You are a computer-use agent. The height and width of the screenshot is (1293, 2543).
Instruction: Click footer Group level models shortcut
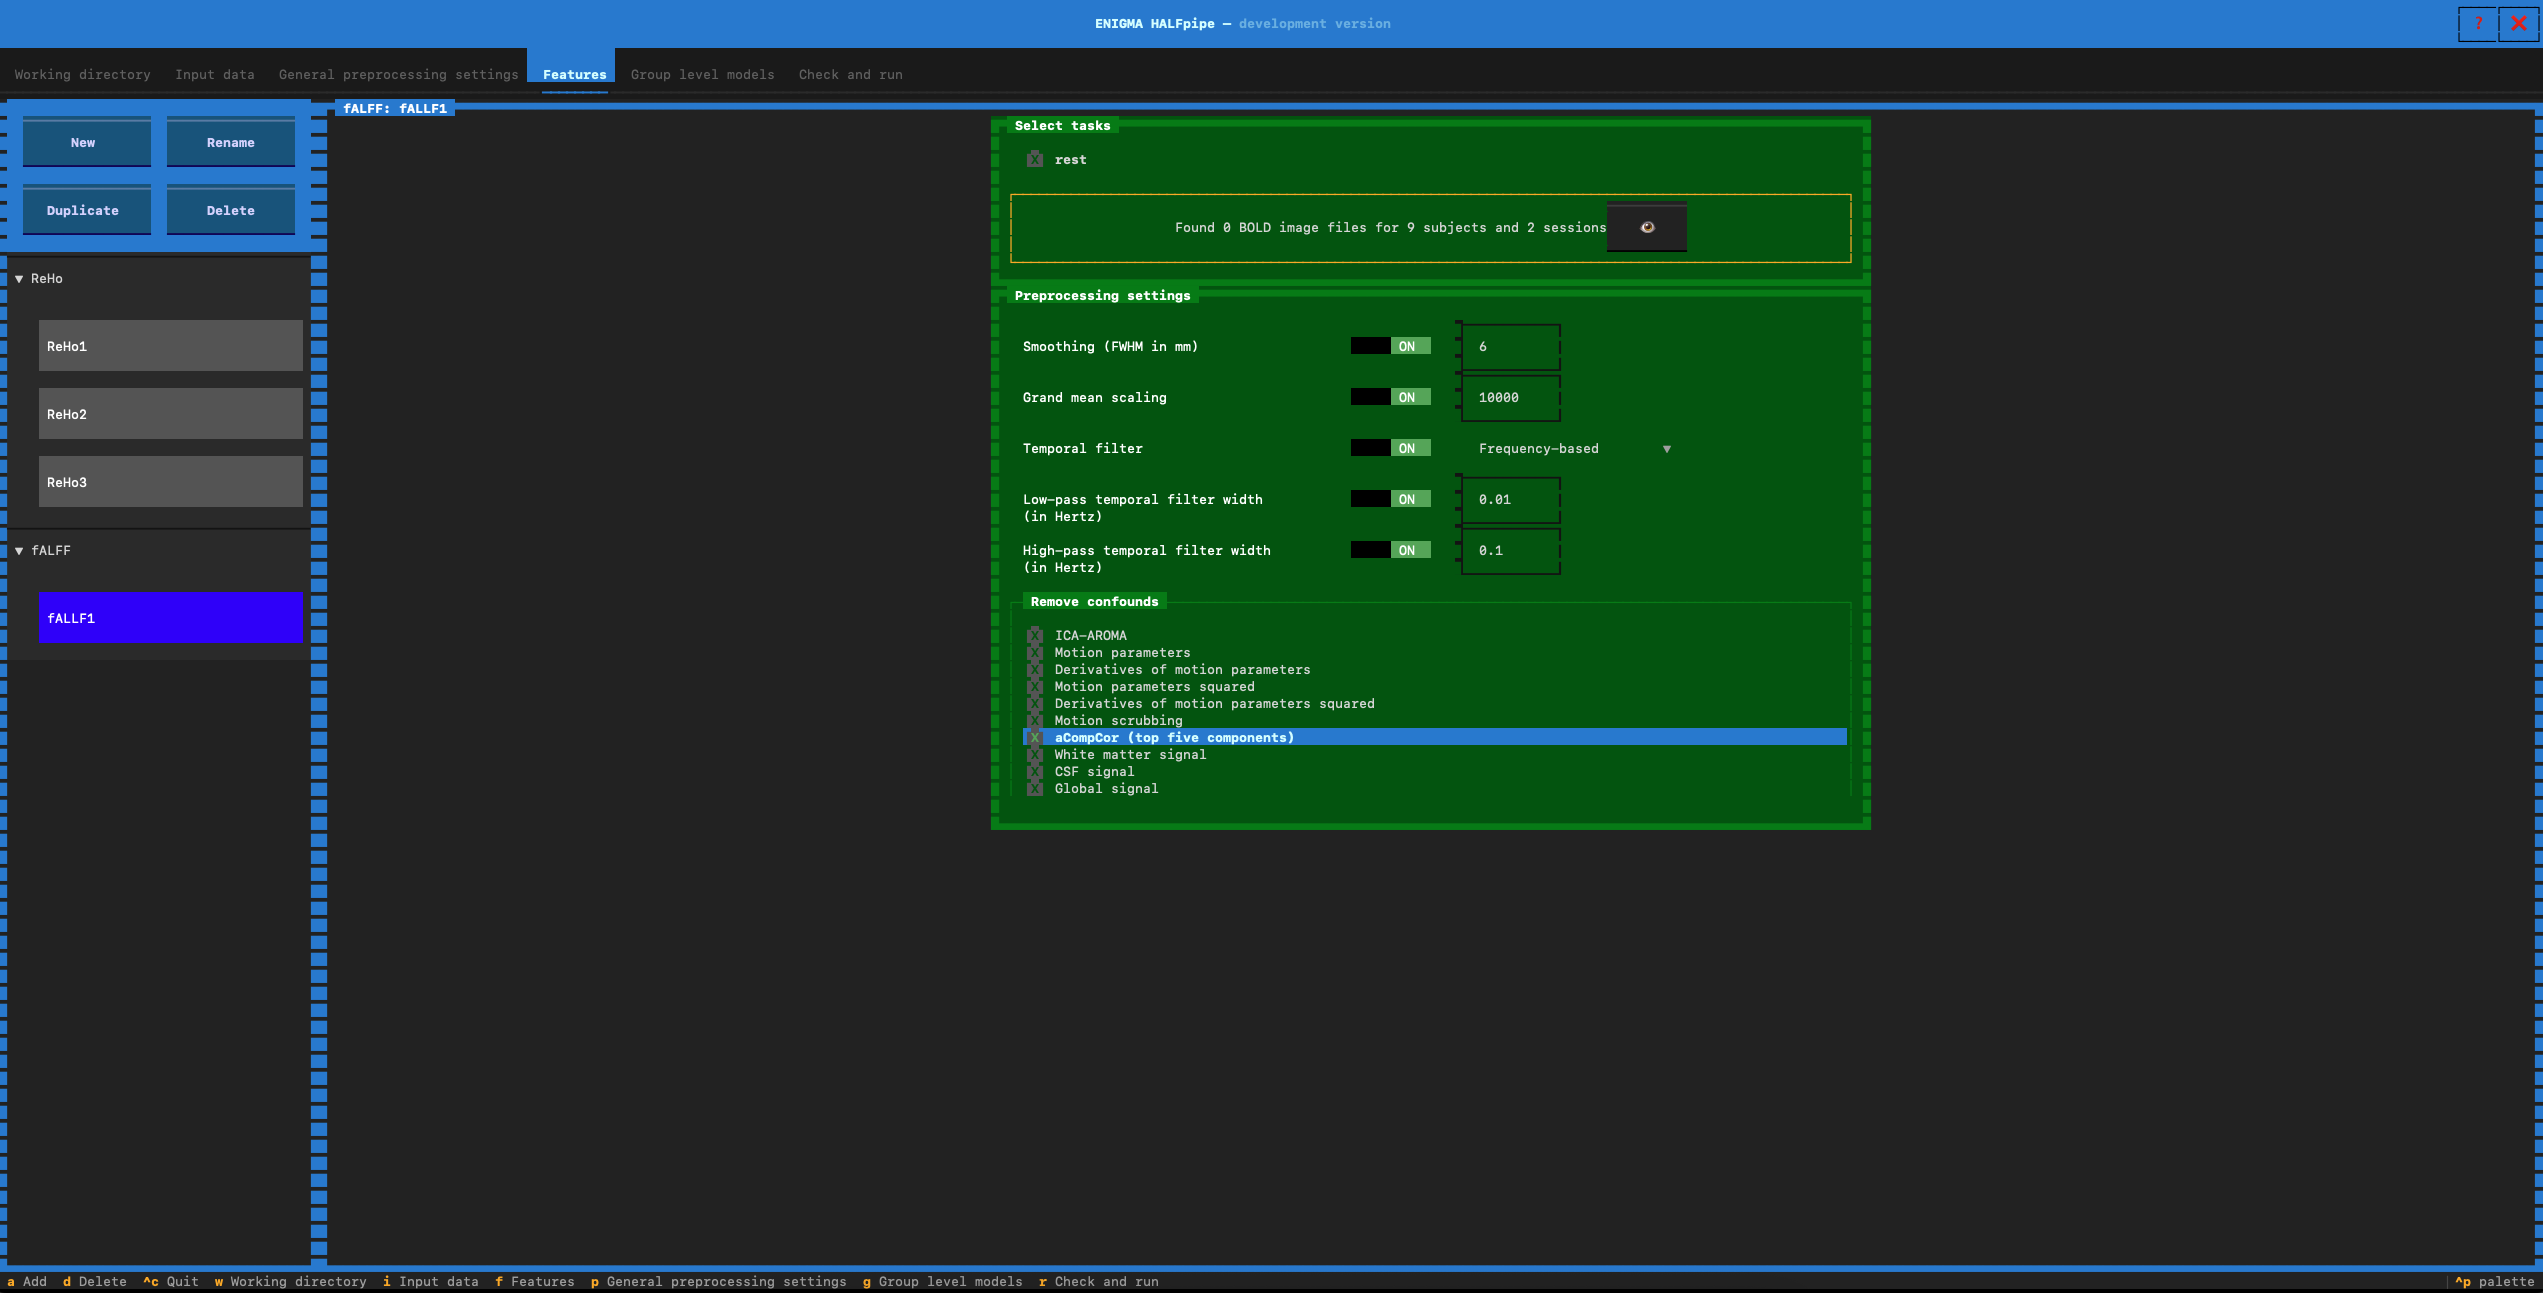943,1281
